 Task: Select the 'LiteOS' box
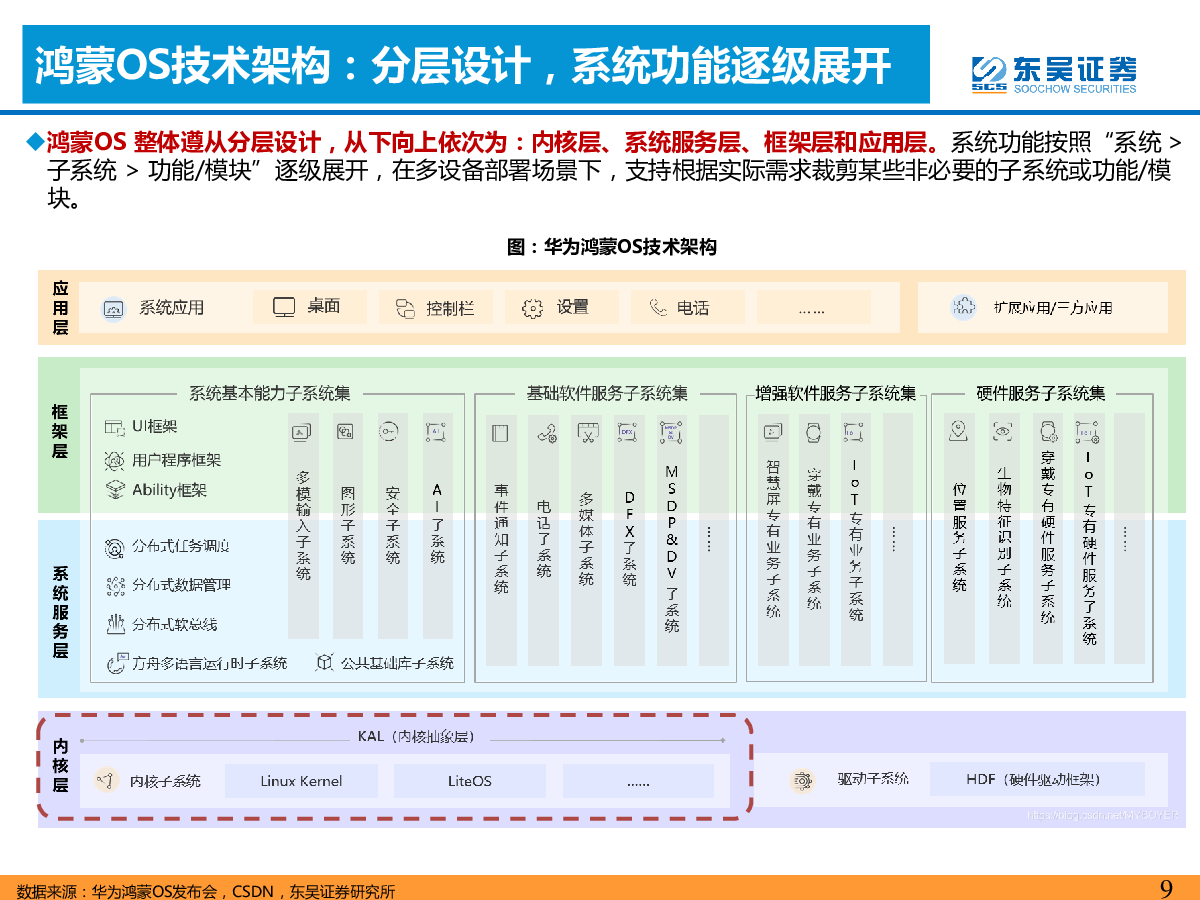[x=470, y=781]
